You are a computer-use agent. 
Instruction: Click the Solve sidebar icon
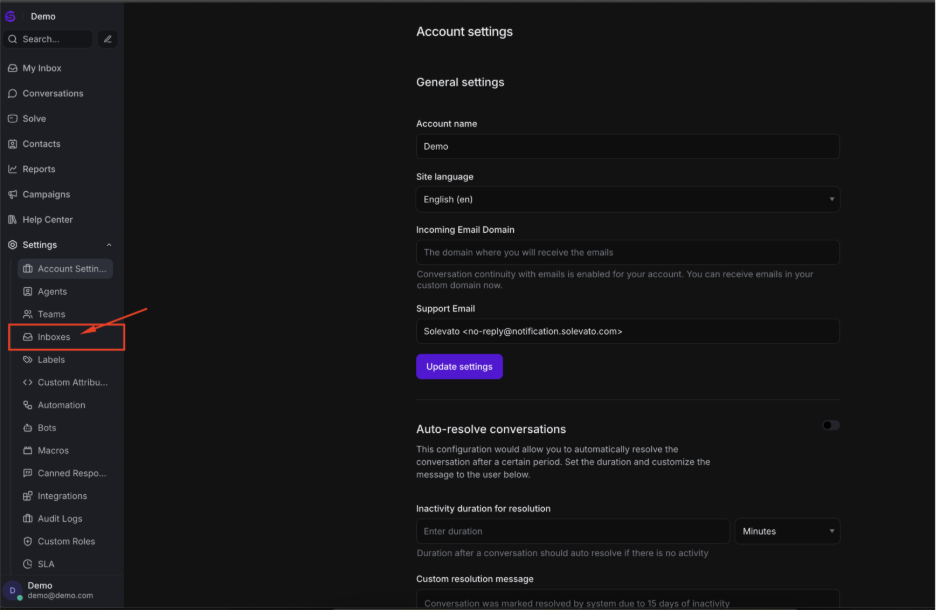(13, 119)
